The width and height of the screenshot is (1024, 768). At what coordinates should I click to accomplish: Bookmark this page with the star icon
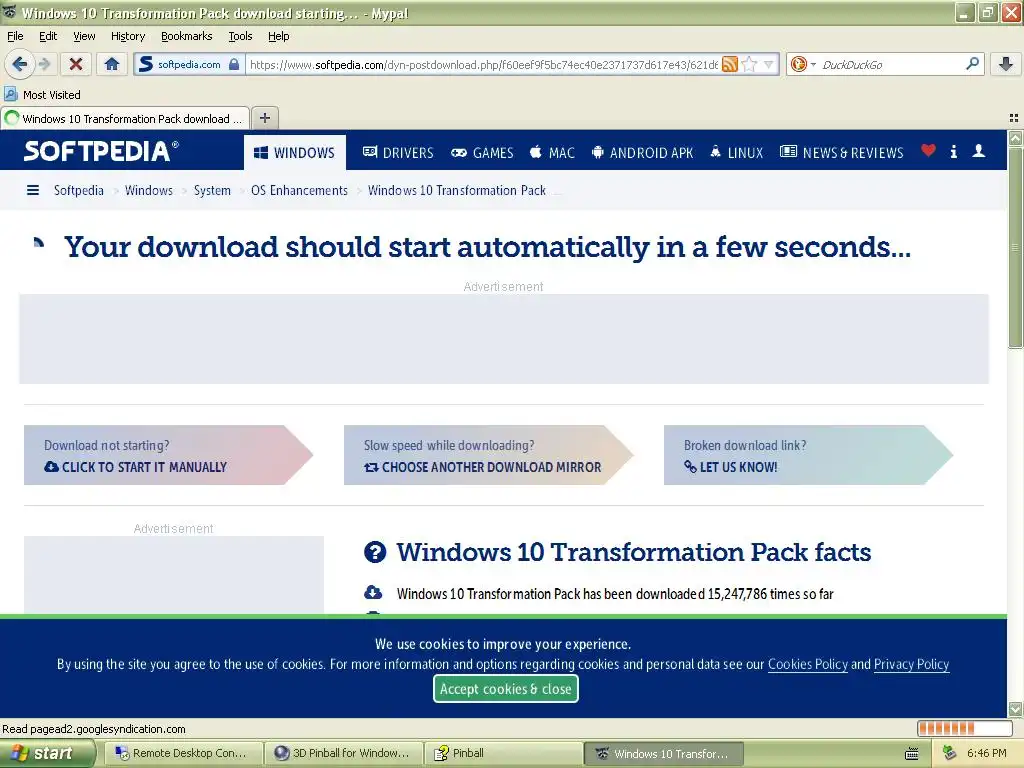750,64
